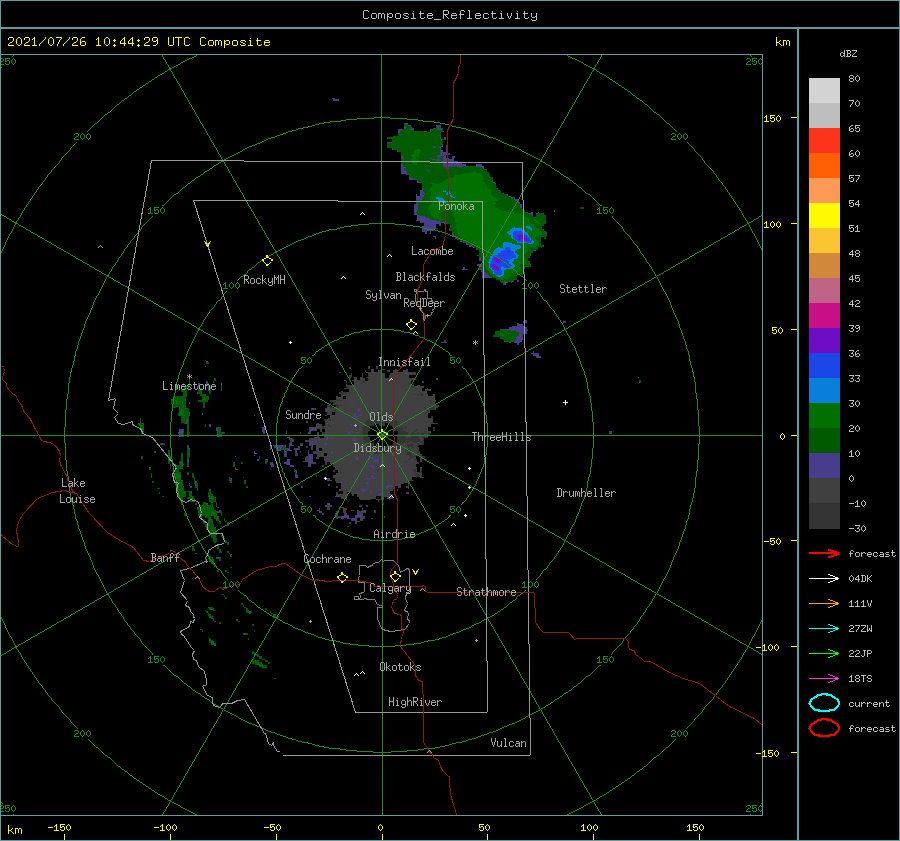Click the Innisfail city label
This screenshot has height=841, width=900.
tap(404, 362)
